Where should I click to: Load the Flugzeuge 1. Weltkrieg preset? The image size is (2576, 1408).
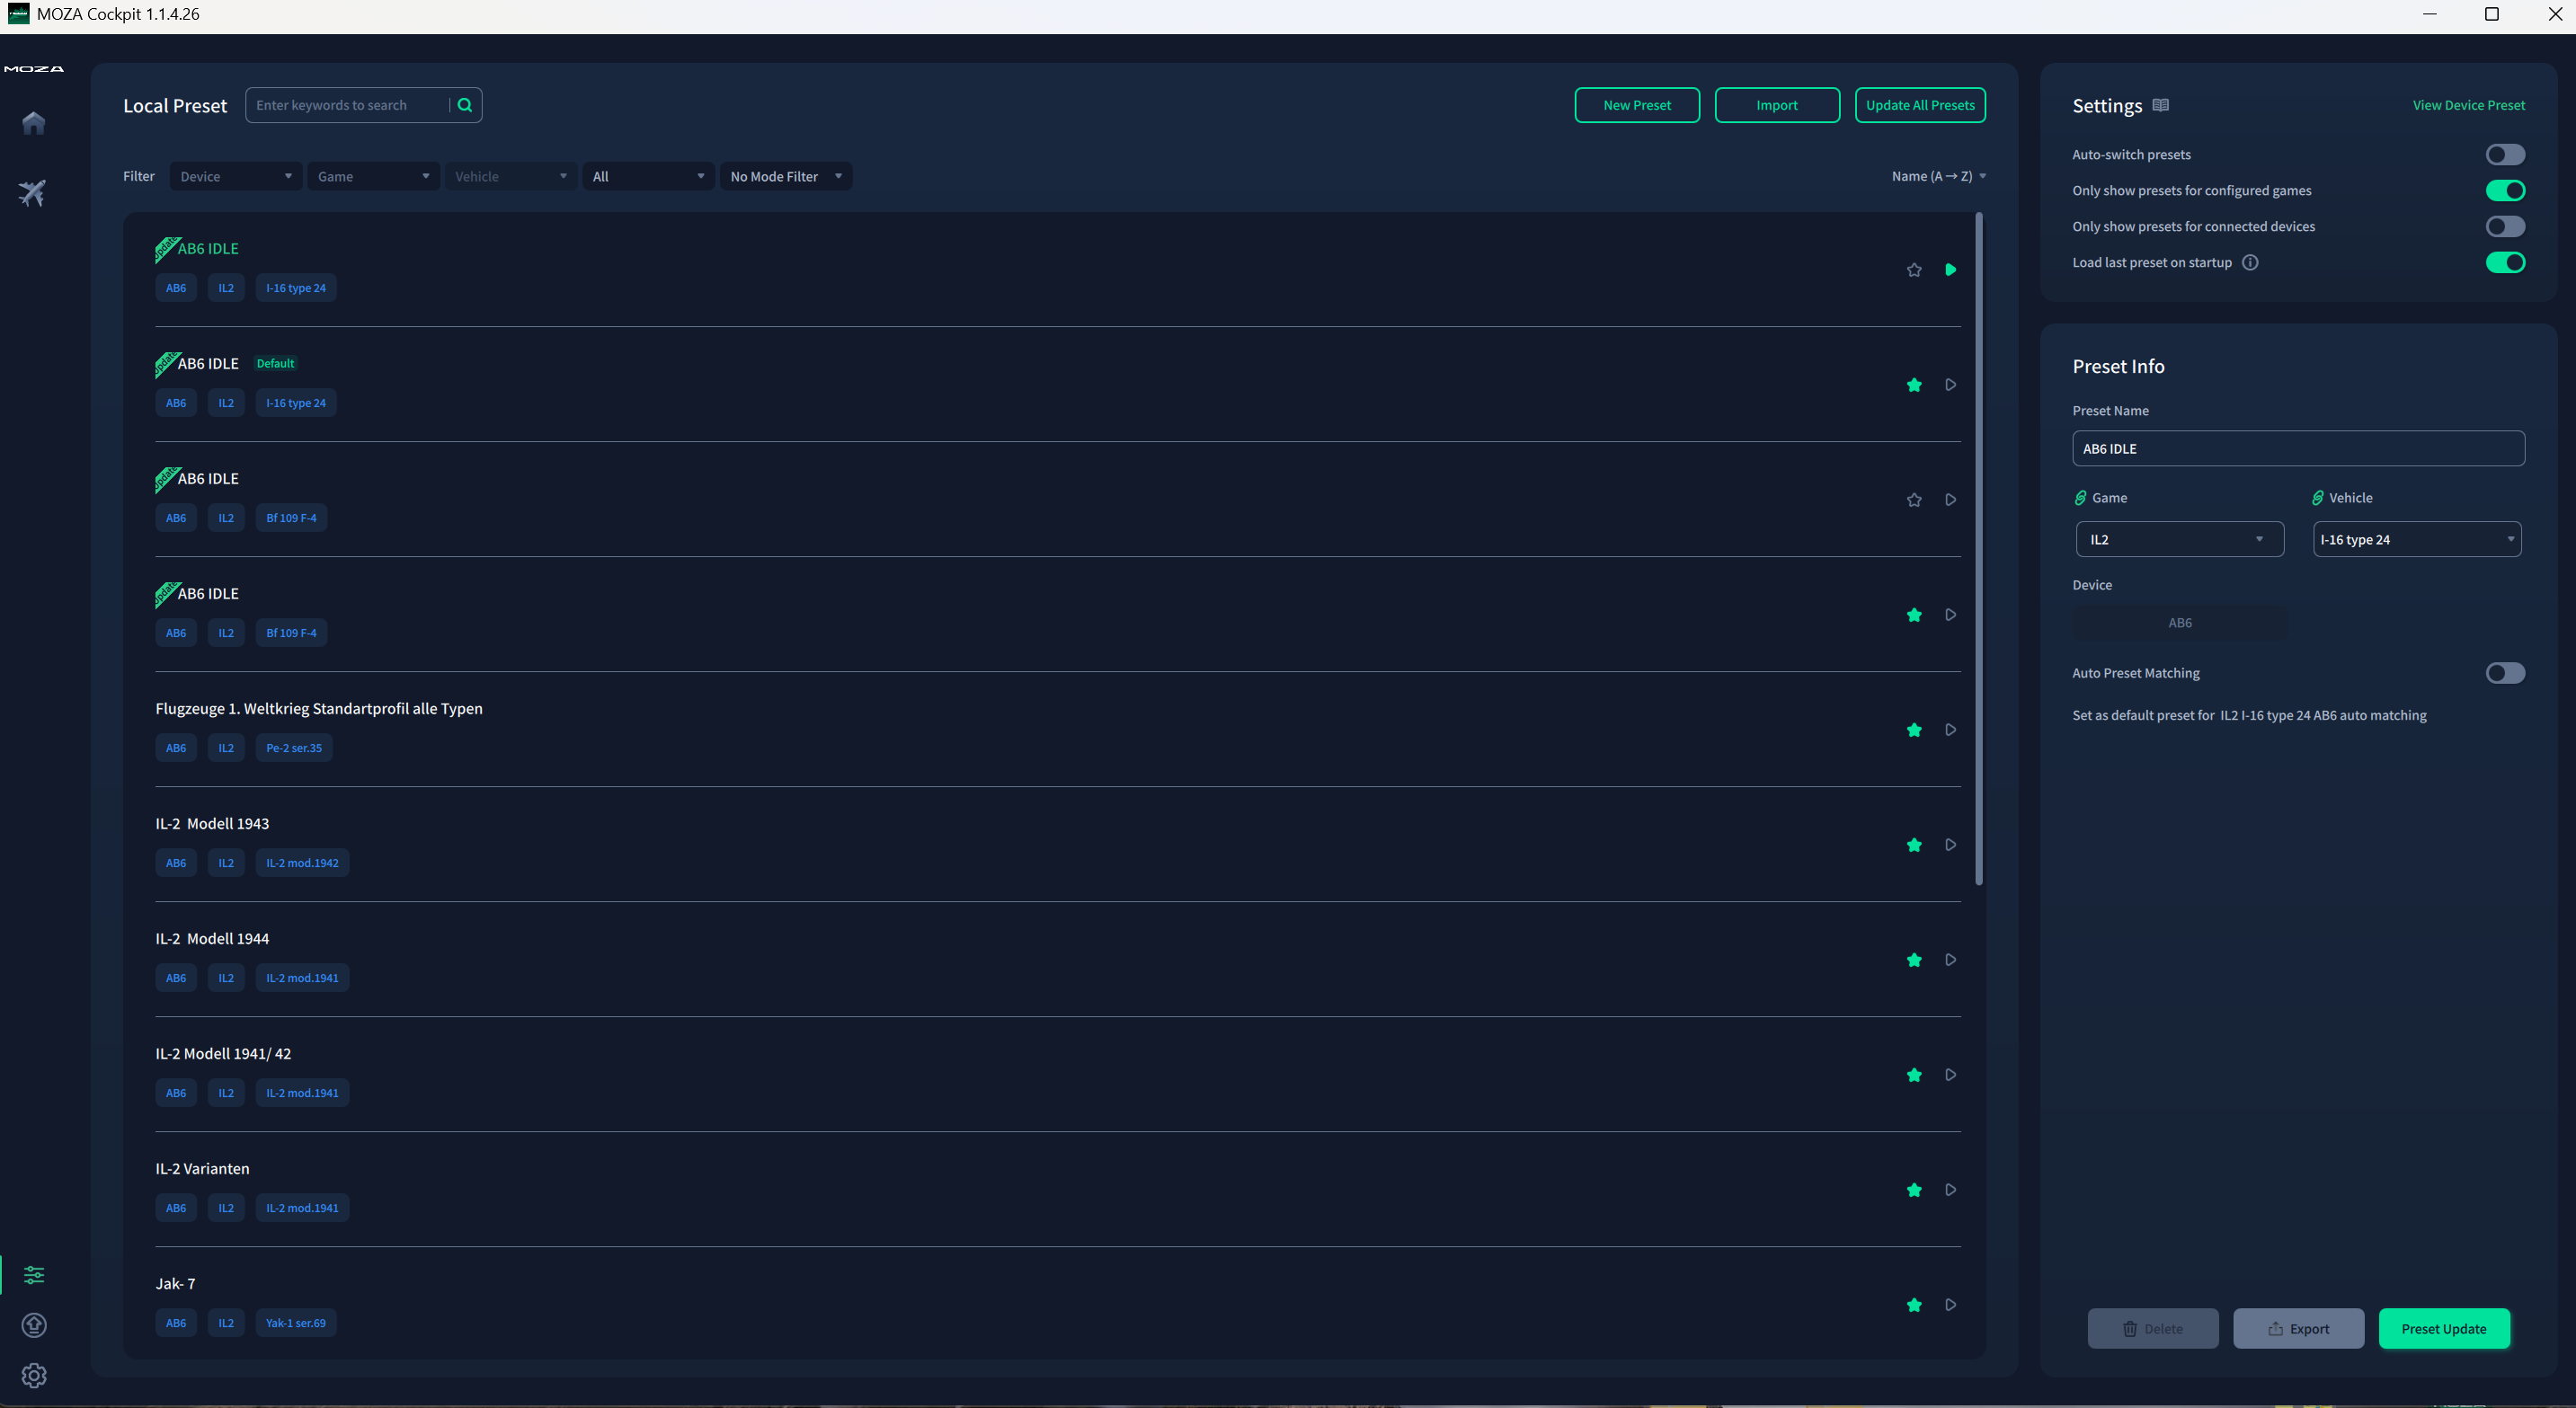[x=1950, y=730]
